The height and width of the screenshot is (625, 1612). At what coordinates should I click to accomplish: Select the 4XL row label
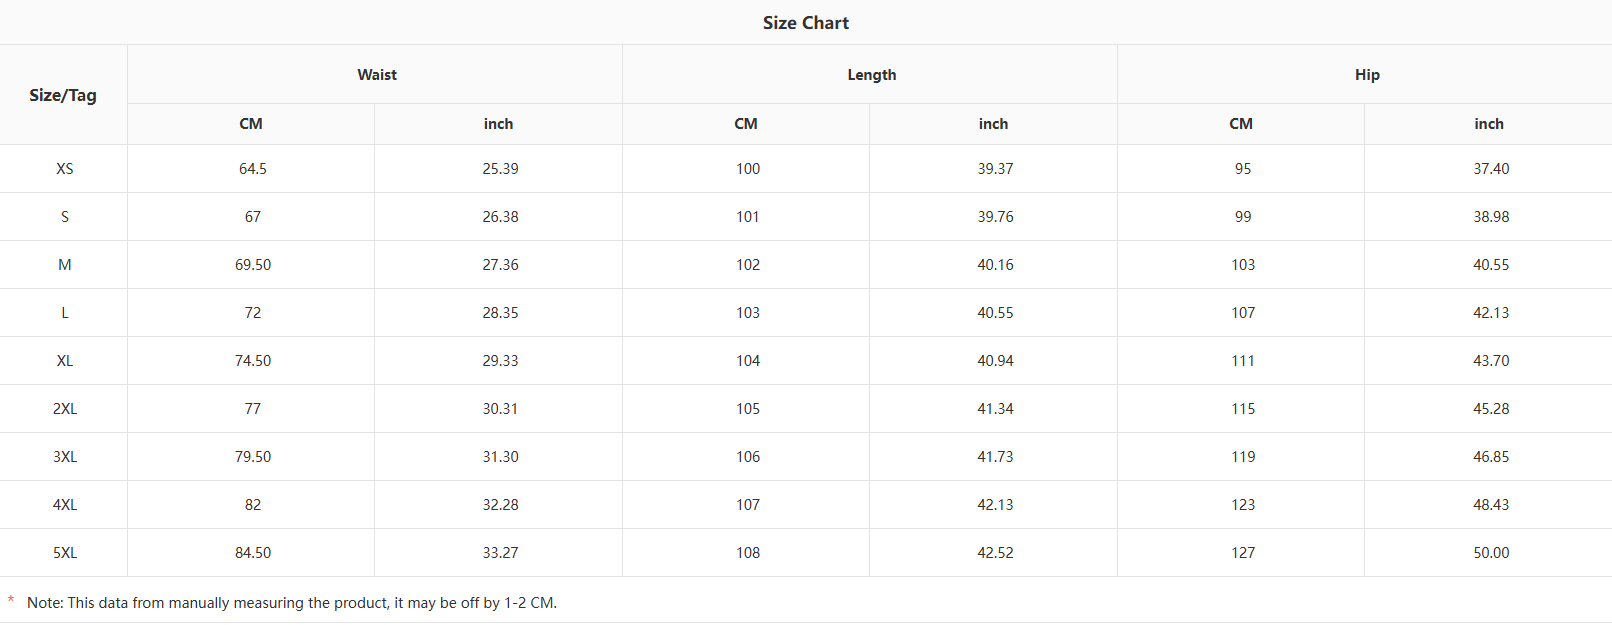click(65, 505)
